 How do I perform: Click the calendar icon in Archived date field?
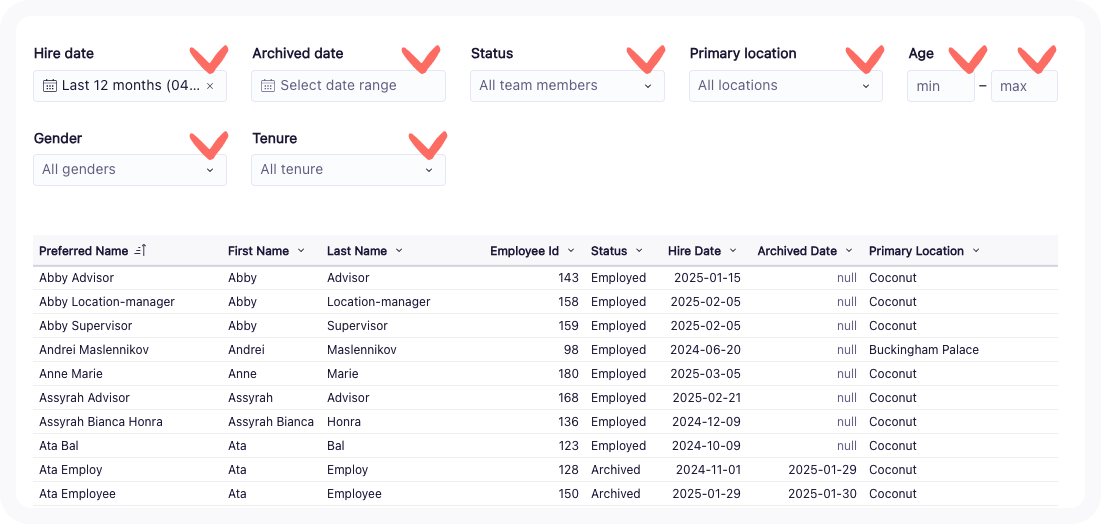(x=268, y=86)
